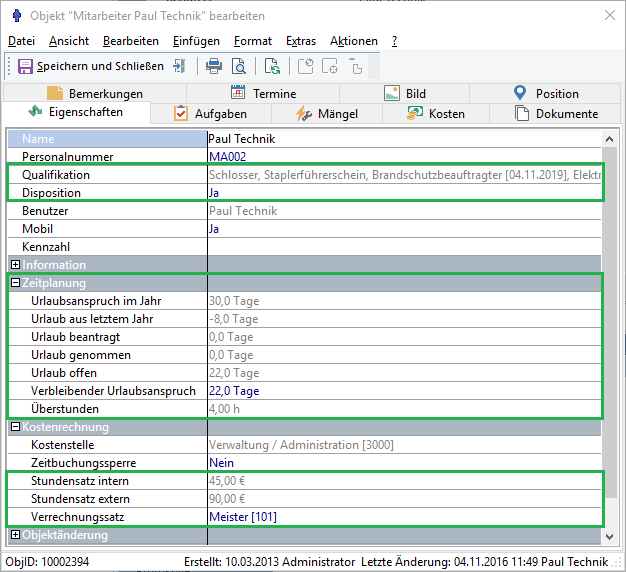Click the scrollbar up arrow
This screenshot has height=572, width=626.
[x=609, y=139]
